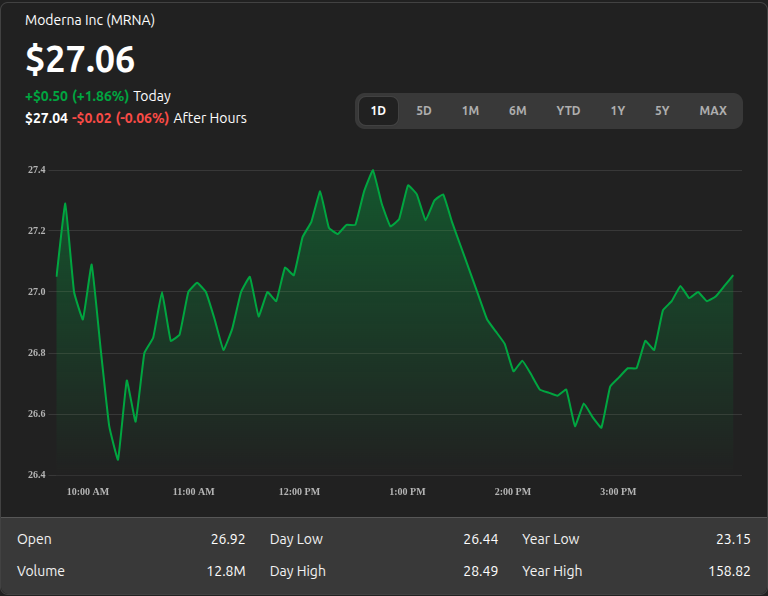Click the 26.8 y-axis label

(x=36, y=353)
